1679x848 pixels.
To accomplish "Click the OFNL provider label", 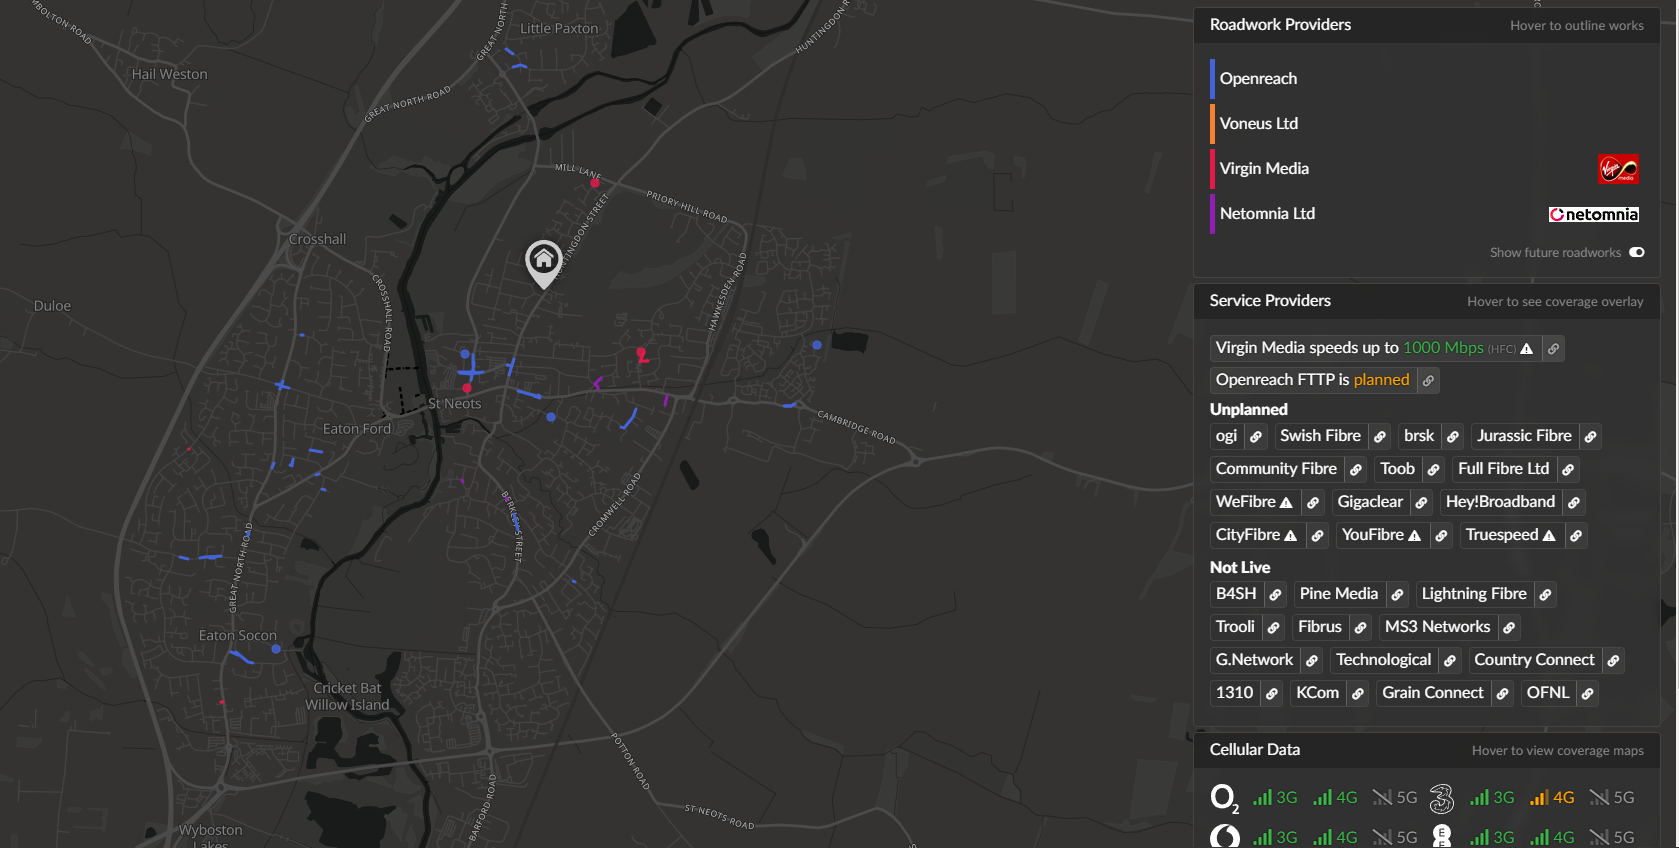I will tap(1548, 693).
